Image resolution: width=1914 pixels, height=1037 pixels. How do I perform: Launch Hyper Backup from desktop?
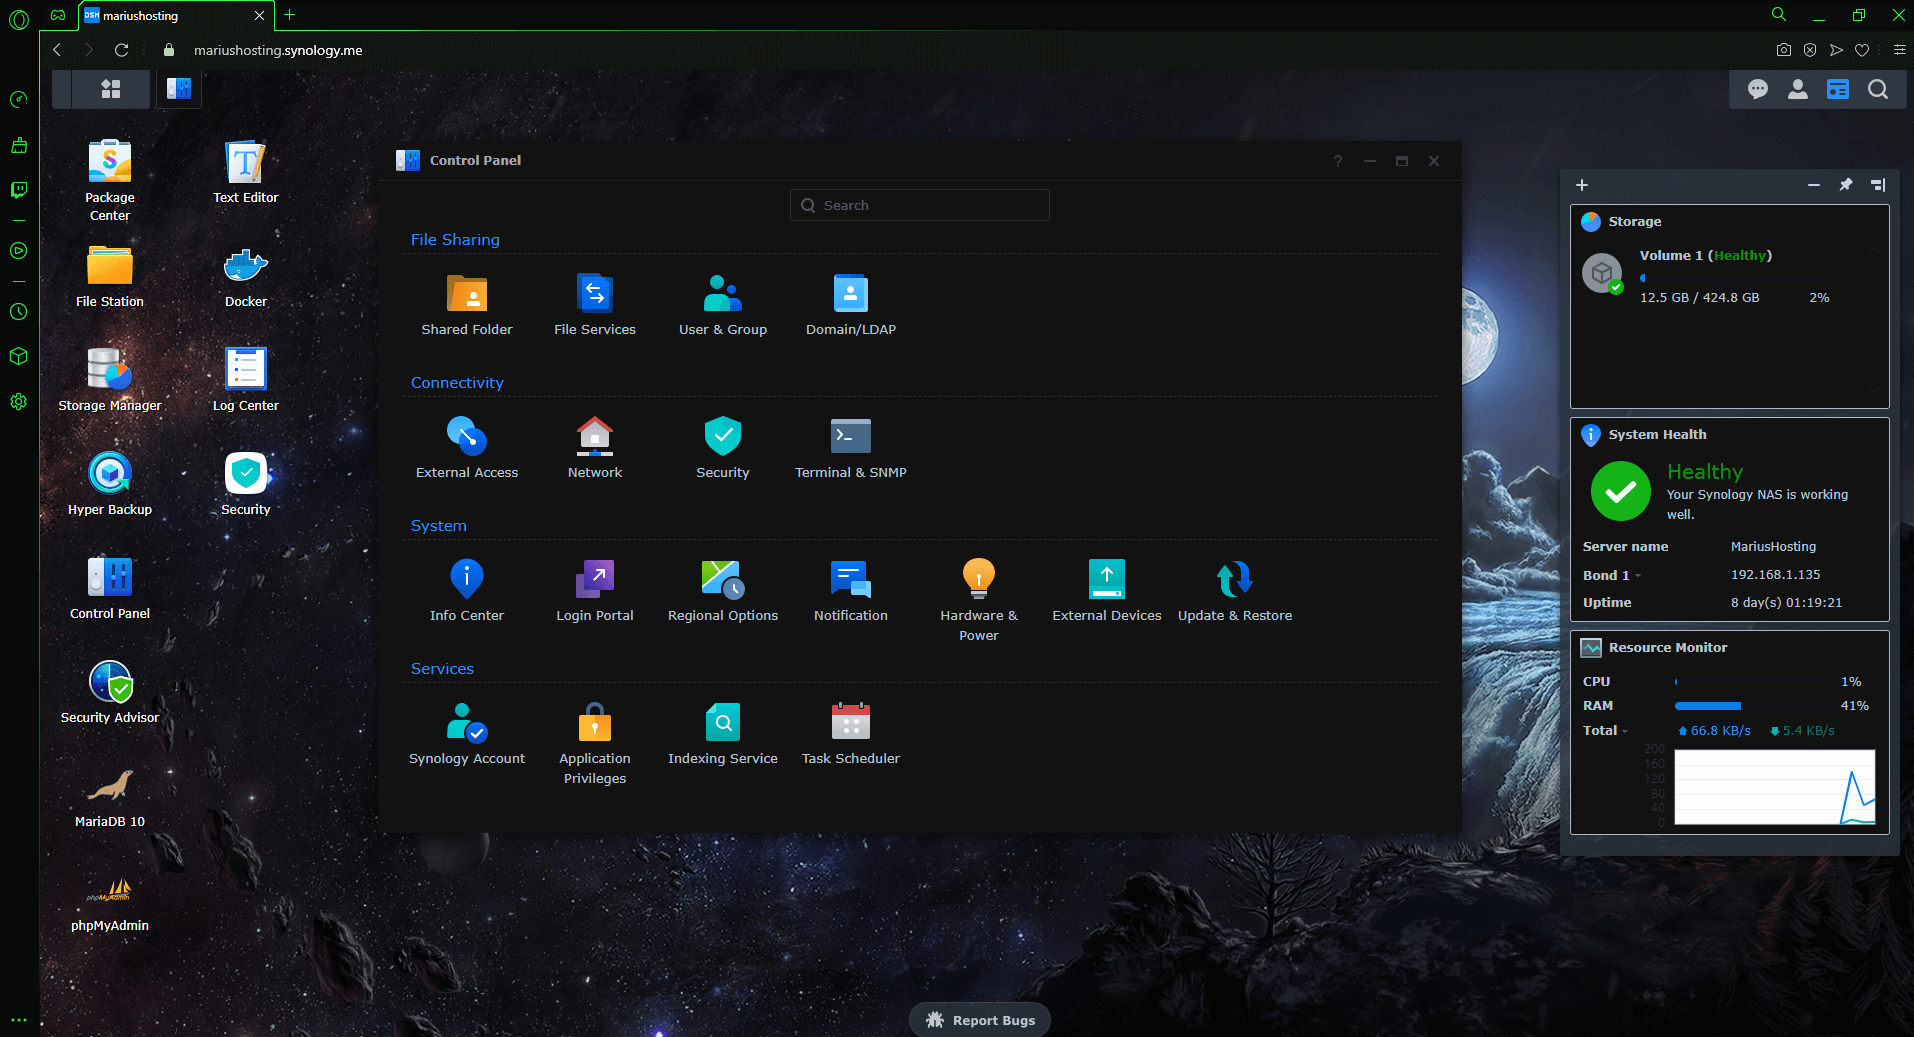[110, 484]
